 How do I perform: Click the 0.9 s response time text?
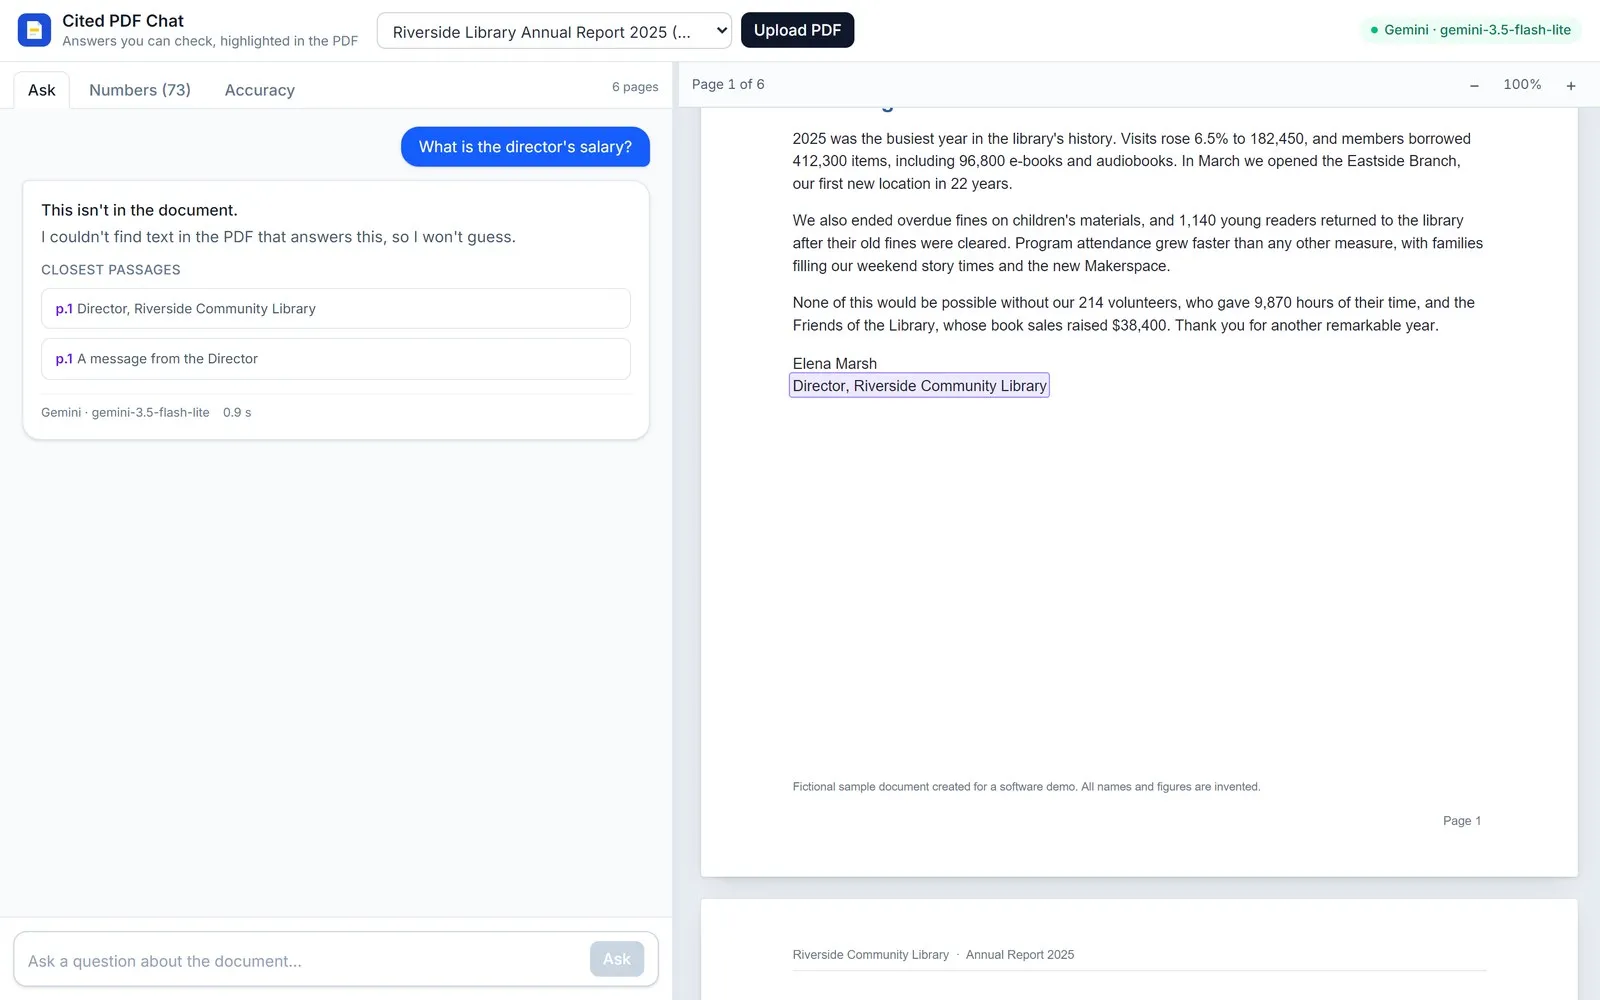pos(237,412)
